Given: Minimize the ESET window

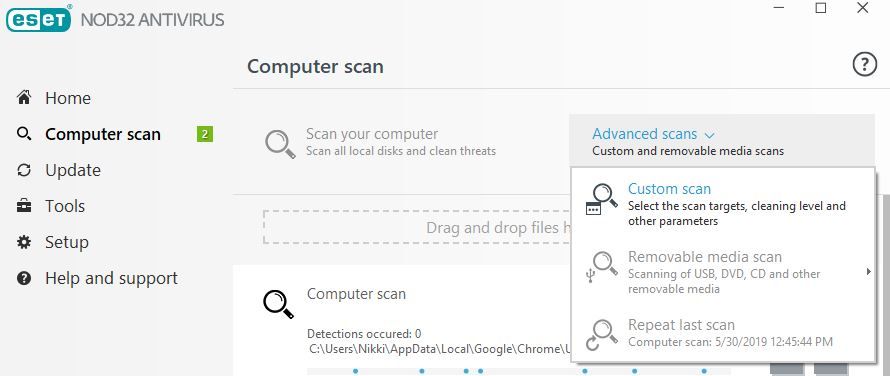Looking at the screenshot, I should (779, 8).
